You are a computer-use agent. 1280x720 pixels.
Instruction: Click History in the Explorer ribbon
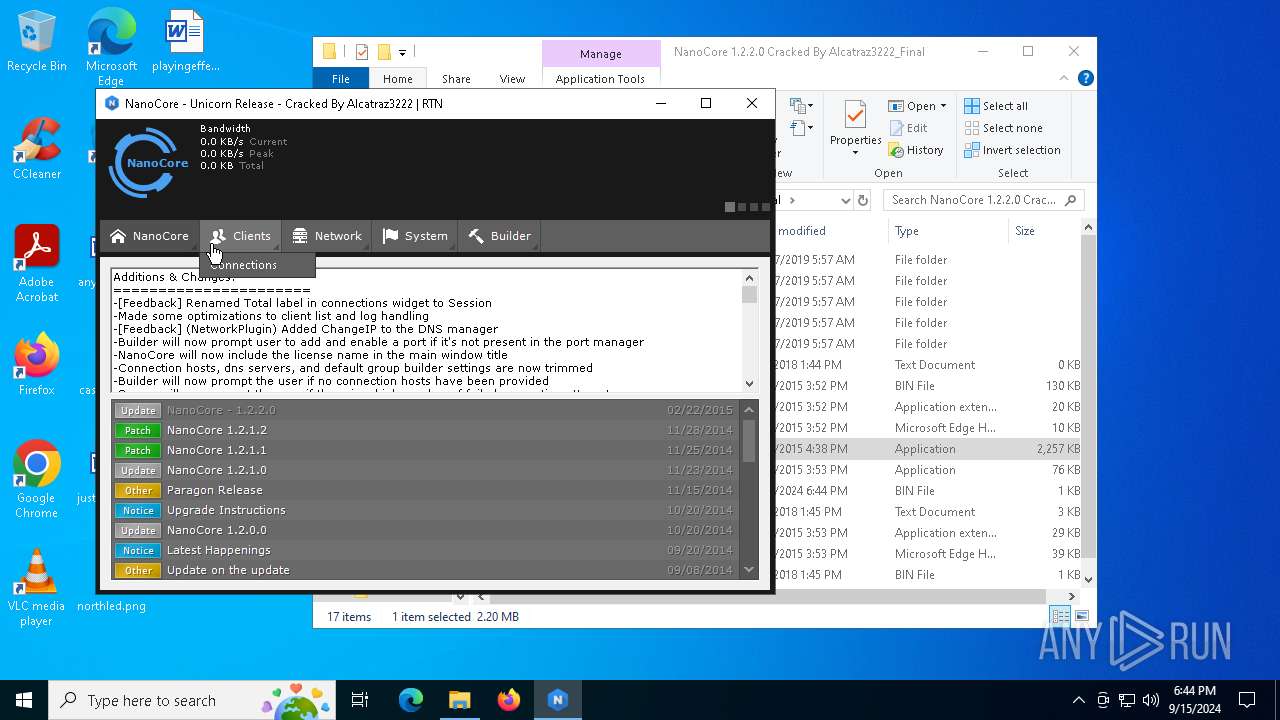[915, 150]
